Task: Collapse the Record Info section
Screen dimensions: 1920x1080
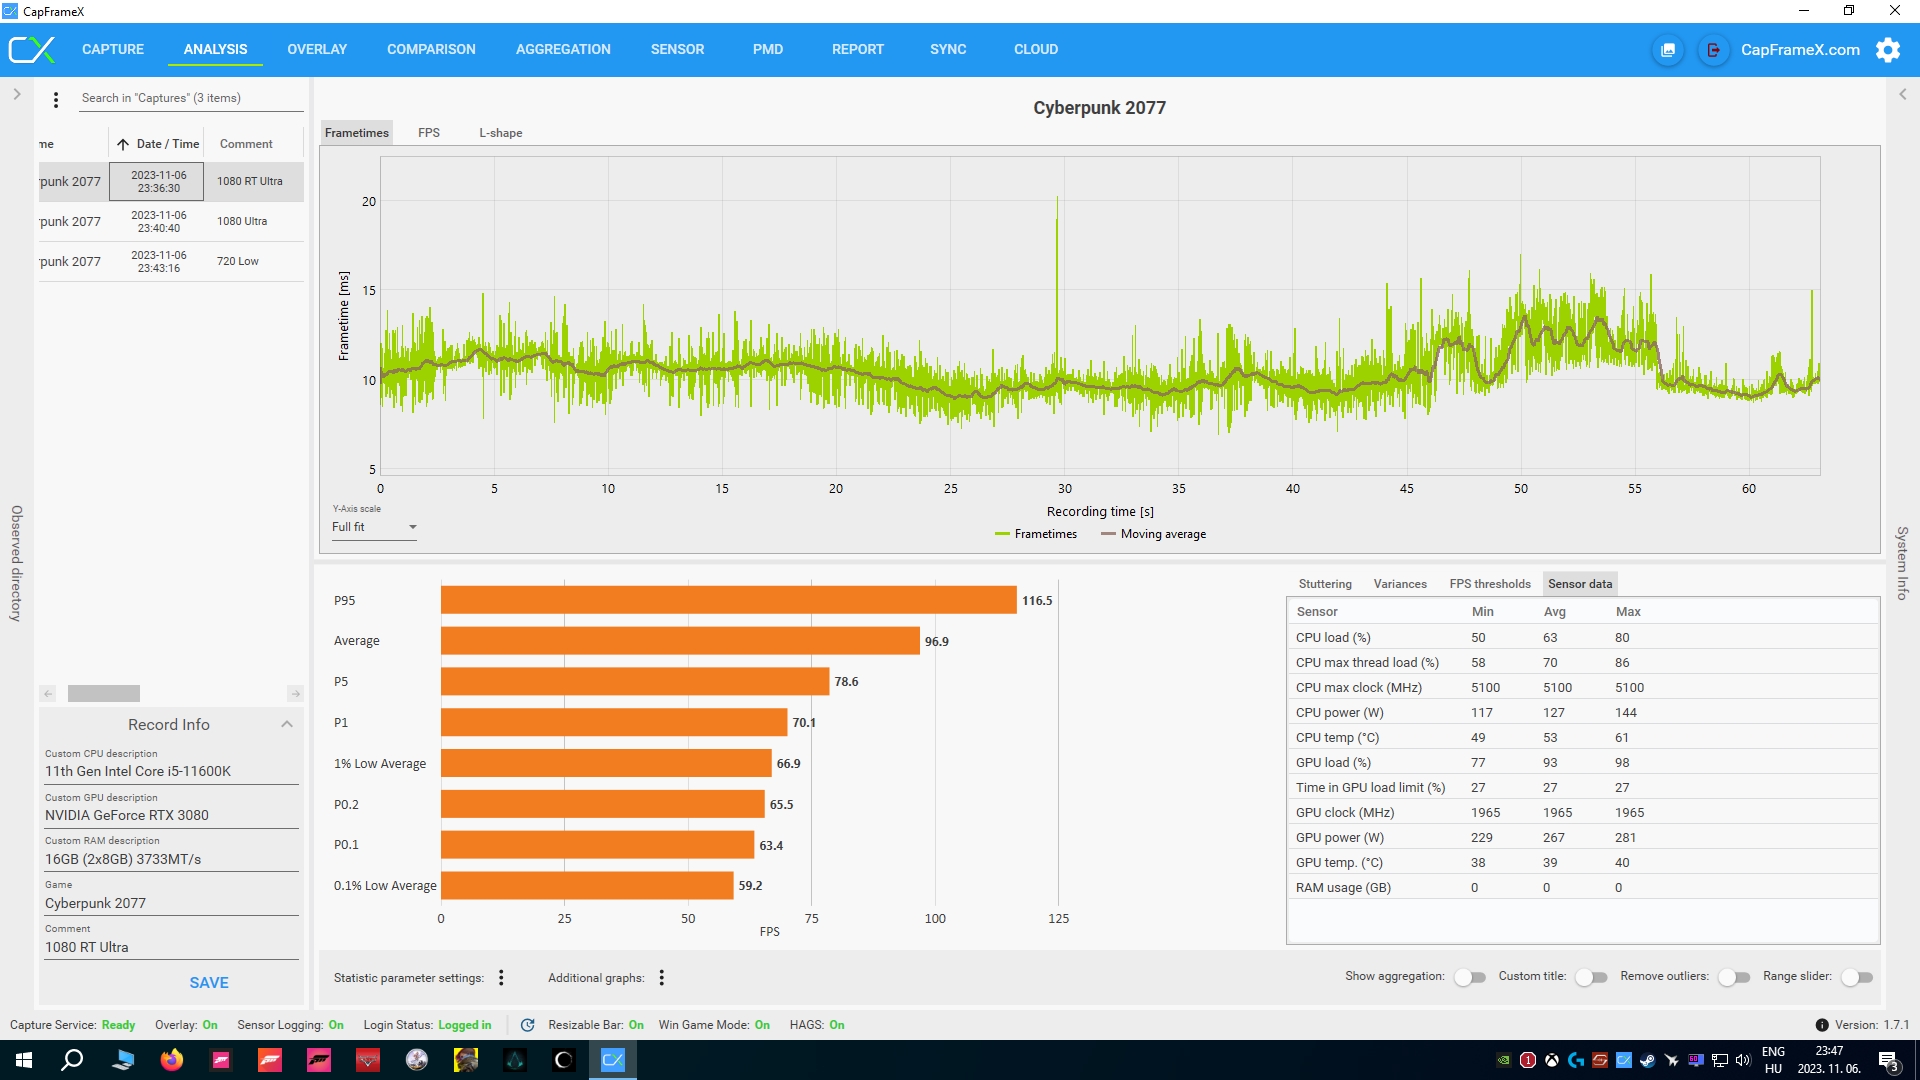Action: coord(287,724)
